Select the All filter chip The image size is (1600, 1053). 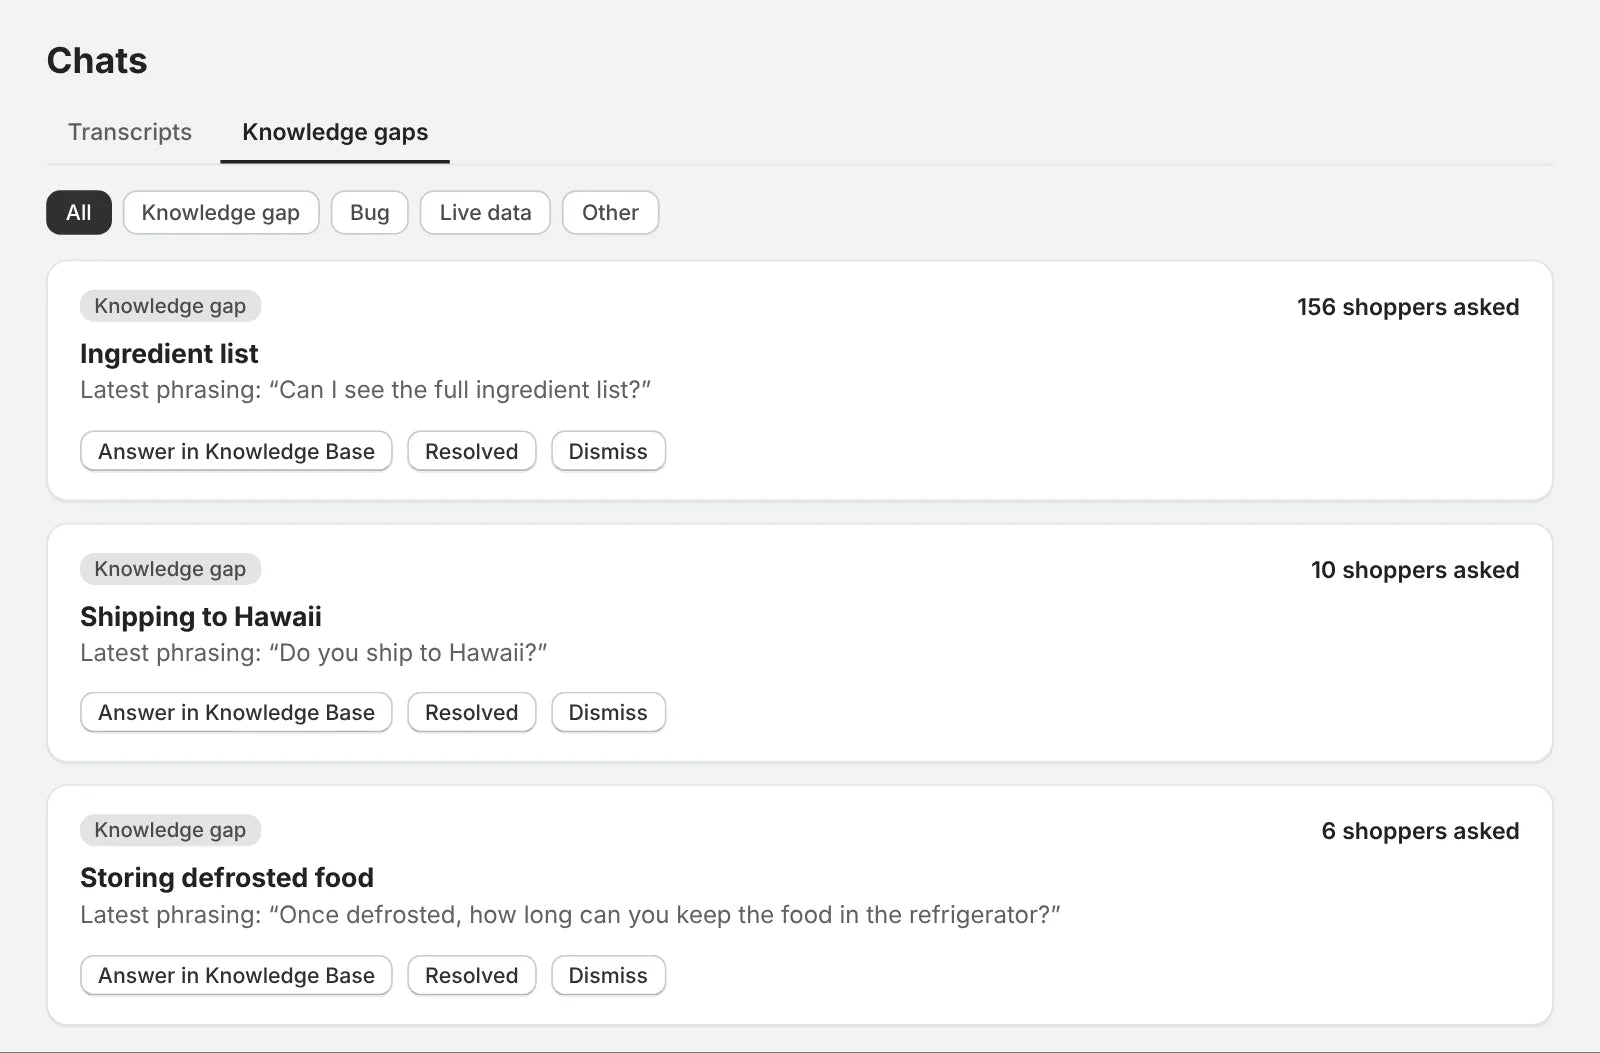[79, 213]
